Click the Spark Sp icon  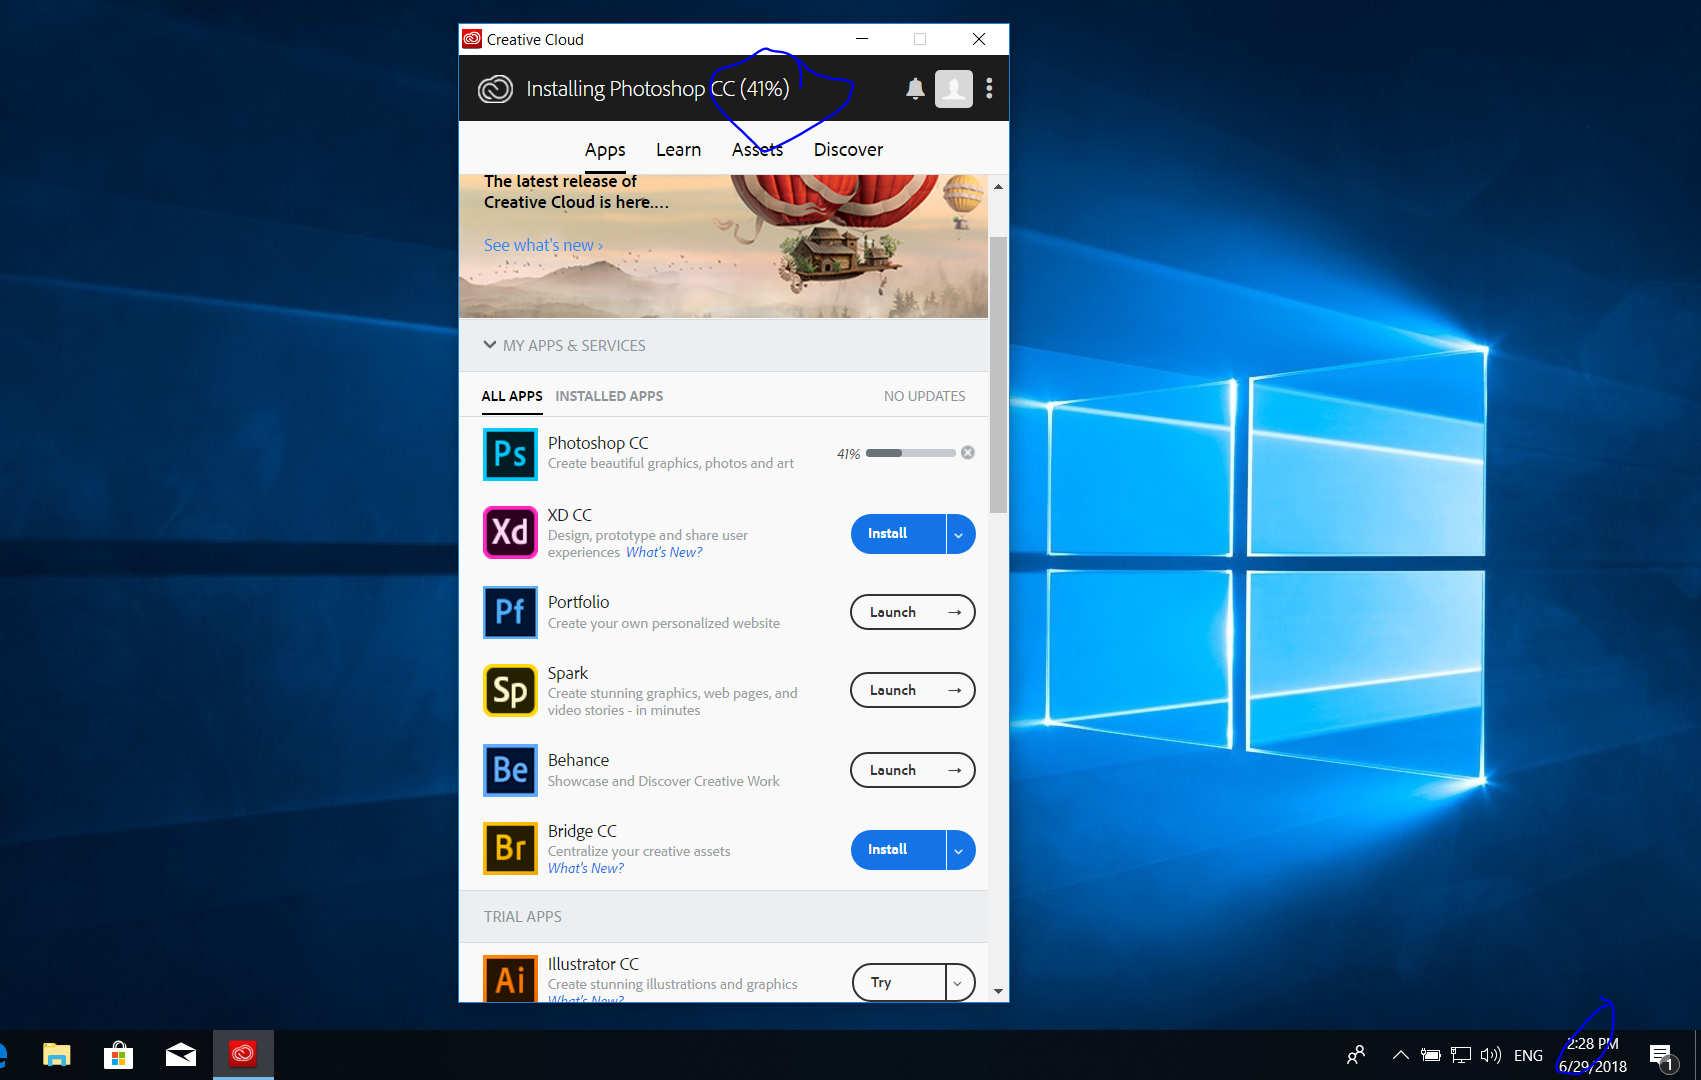pos(510,691)
